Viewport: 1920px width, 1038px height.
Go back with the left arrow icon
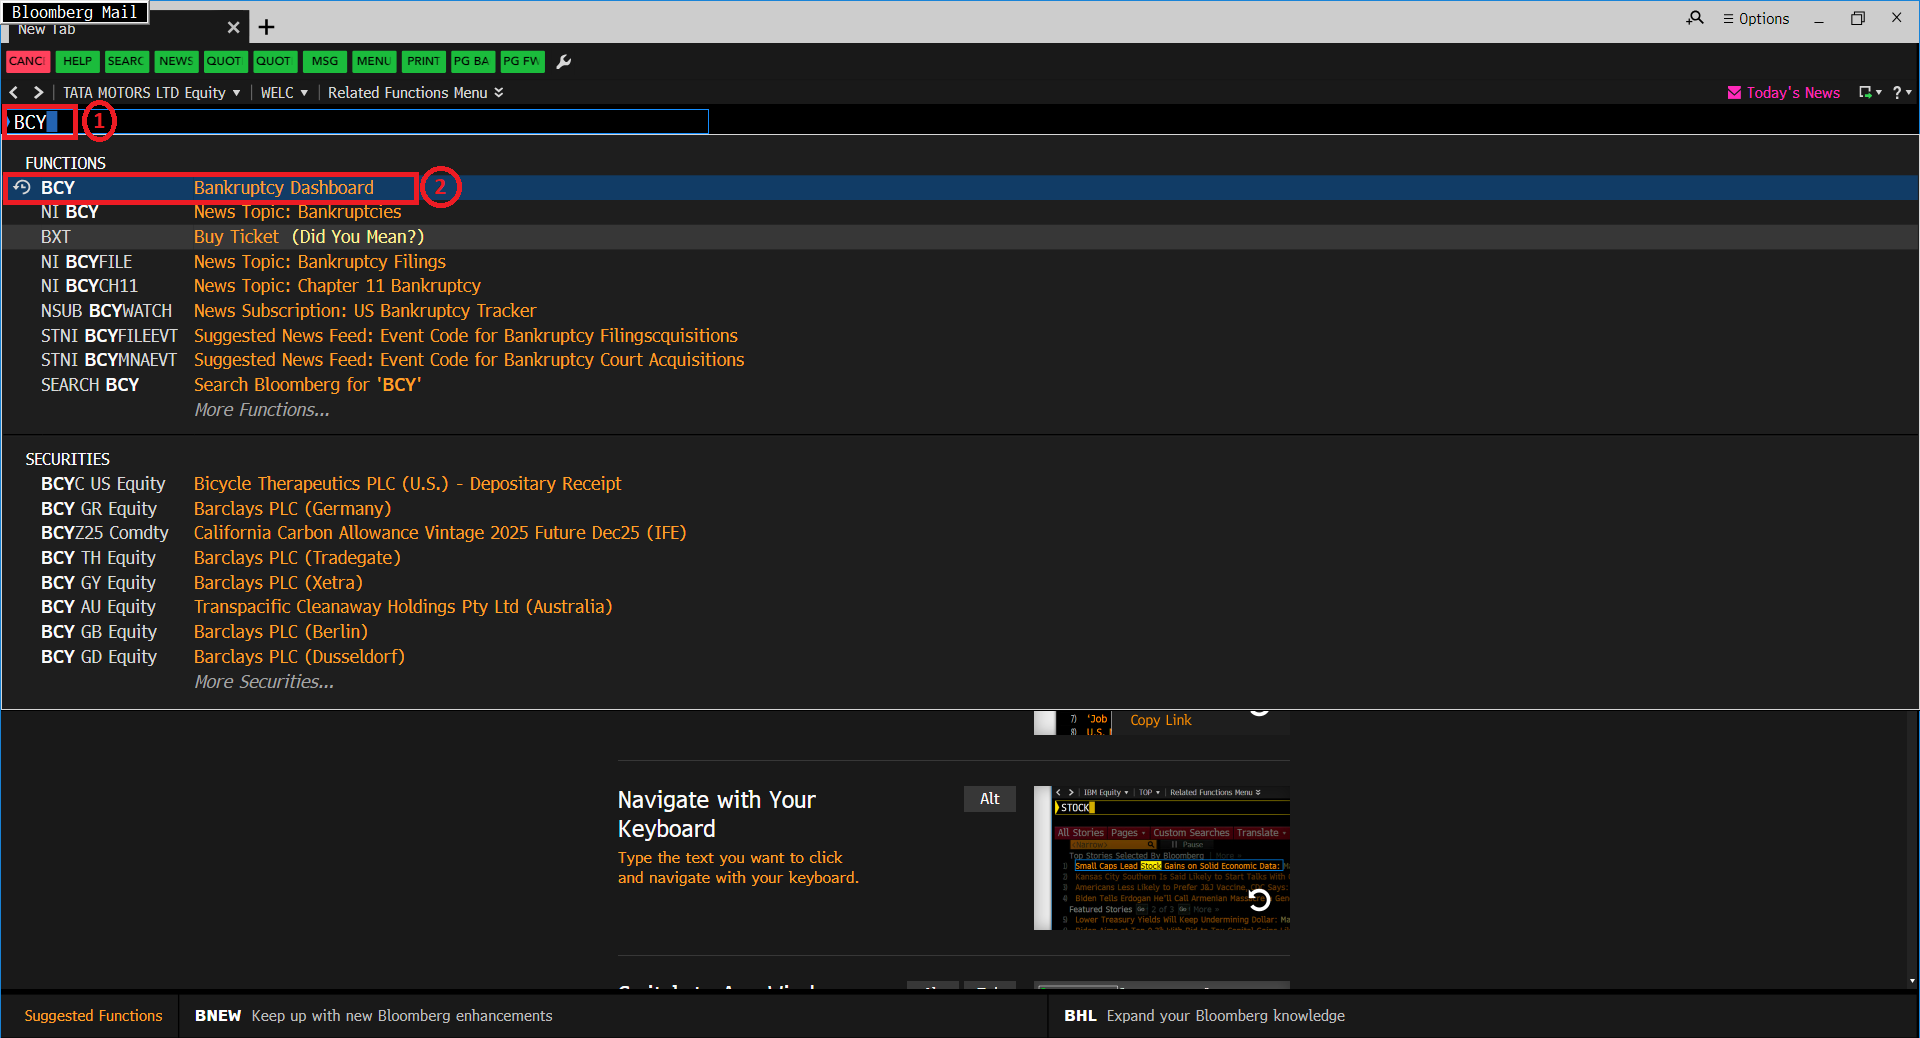click(14, 92)
